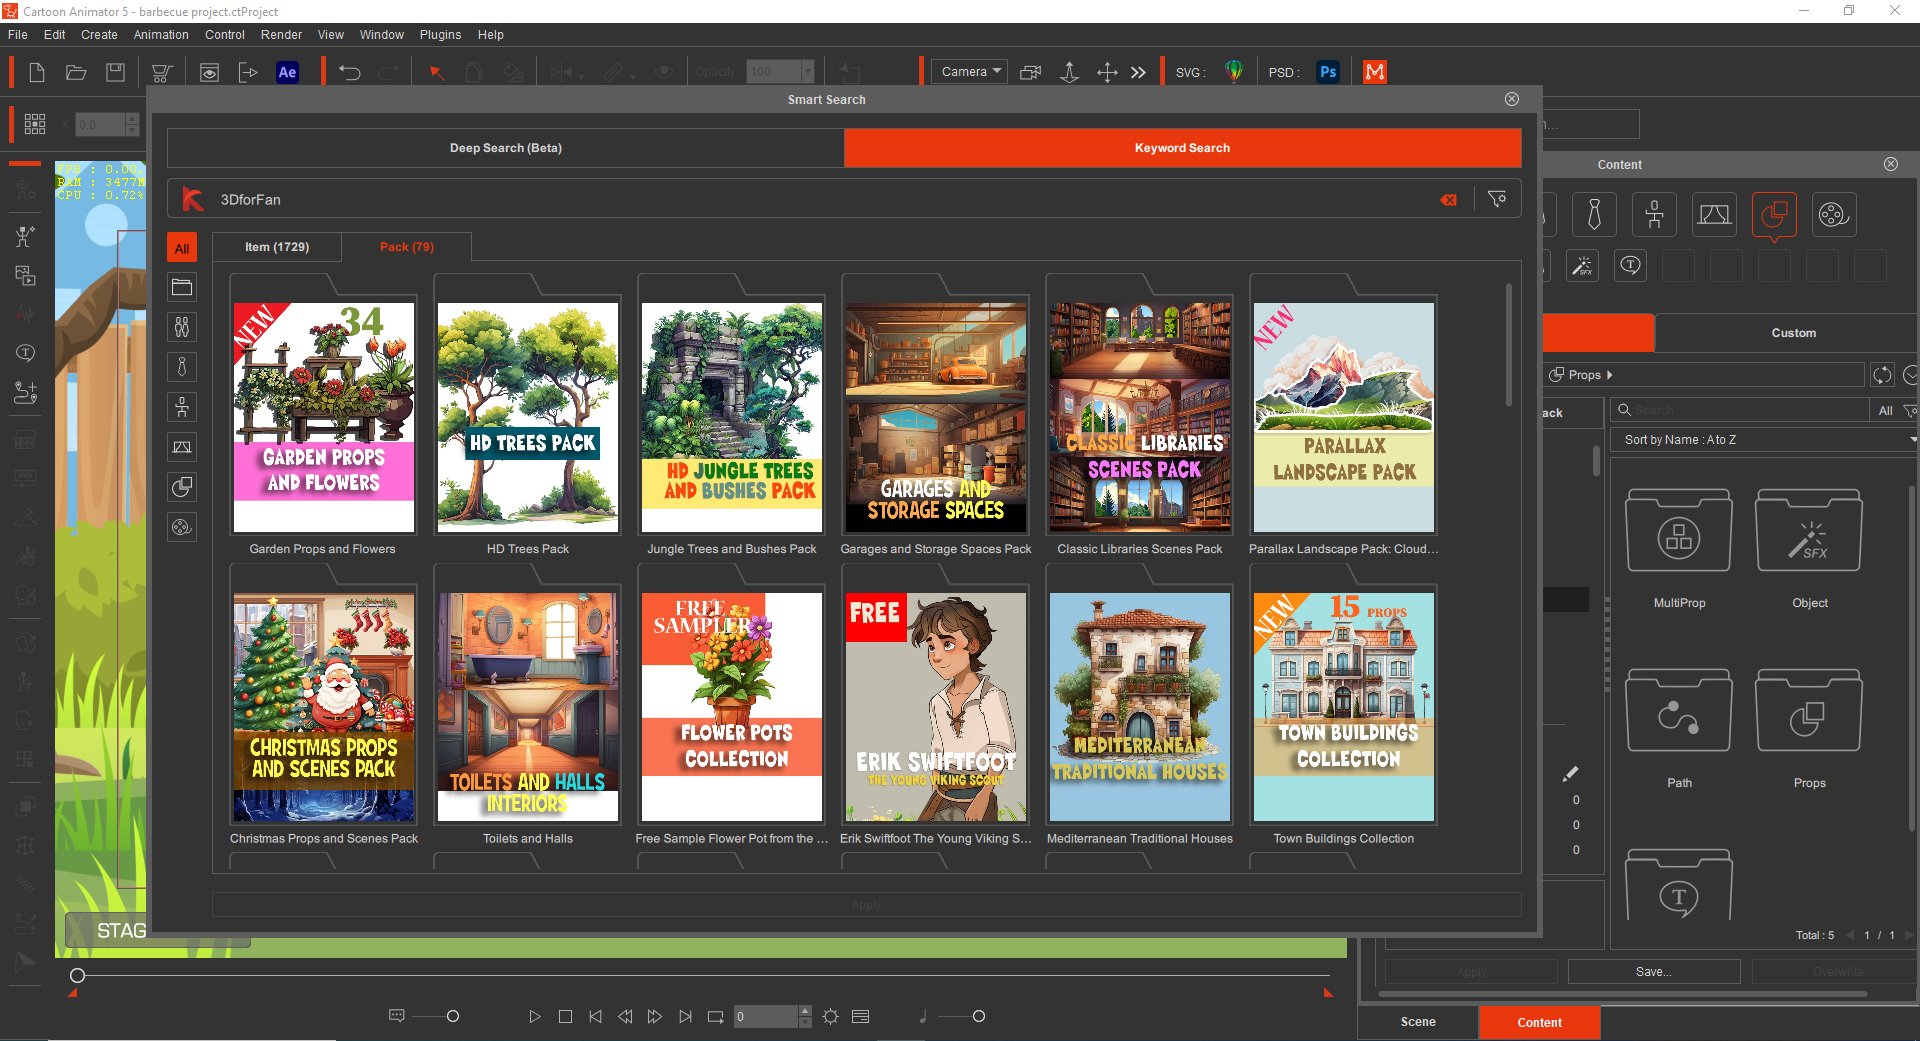Click the Stop playback button
The image size is (1920, 1041).
coord(565,1016)
